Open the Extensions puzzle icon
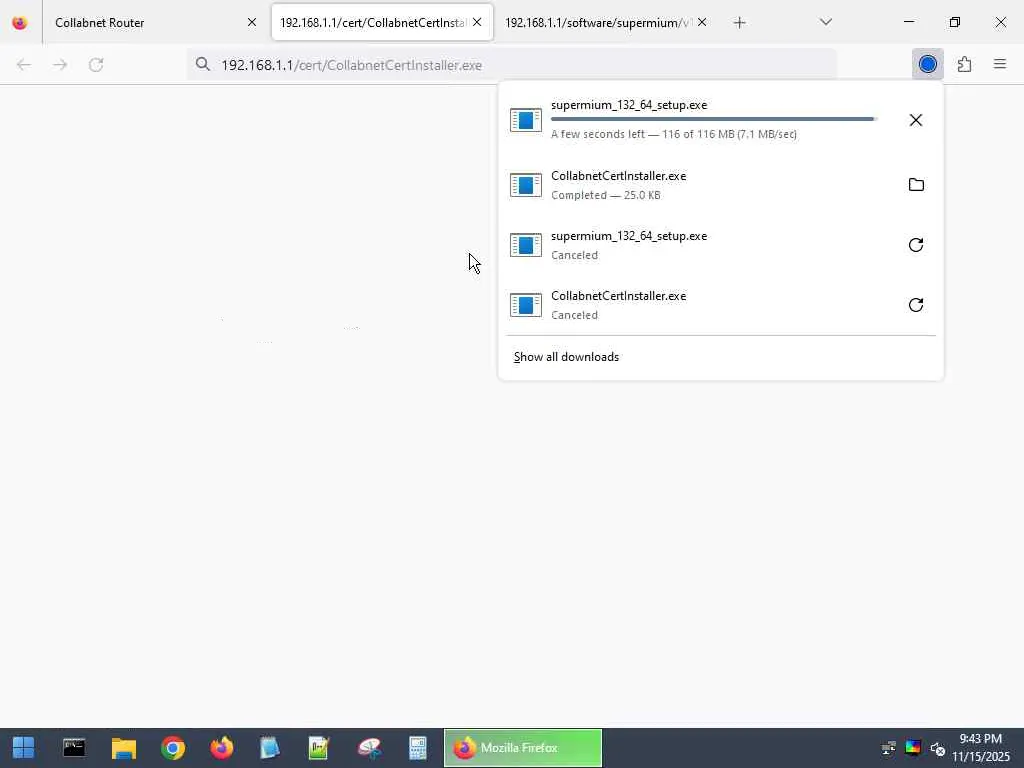This screenshot has width=1024, height=768. pos(964,64)
